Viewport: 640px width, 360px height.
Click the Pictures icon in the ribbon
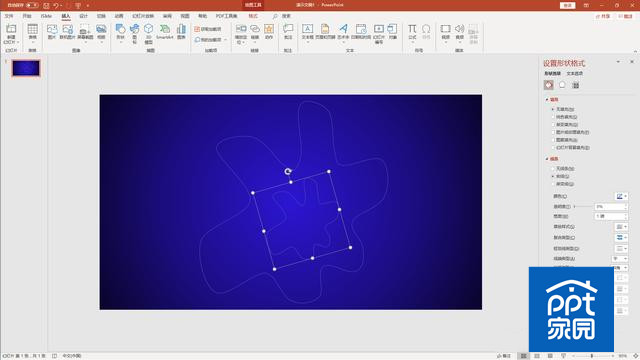(52, 29)
